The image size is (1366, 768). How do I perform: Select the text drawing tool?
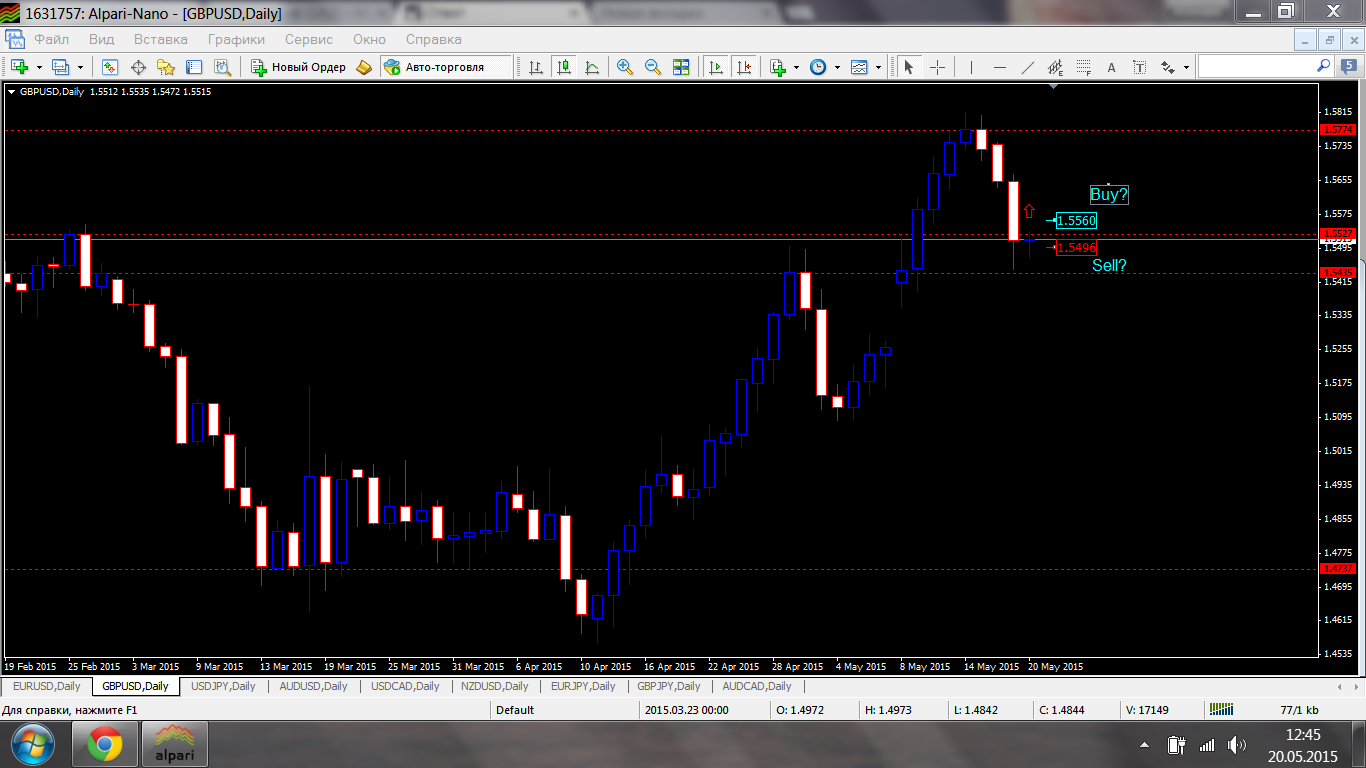[1111, 67]
